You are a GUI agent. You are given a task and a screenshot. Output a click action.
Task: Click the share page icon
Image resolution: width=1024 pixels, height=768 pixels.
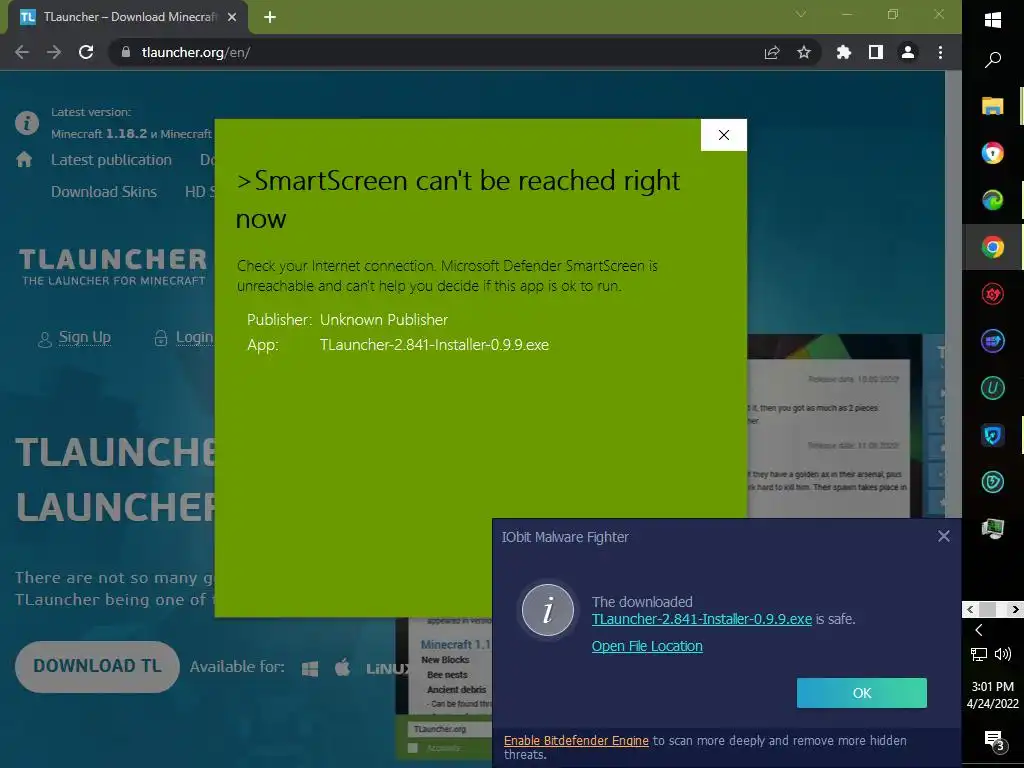(x=772, y=52)
